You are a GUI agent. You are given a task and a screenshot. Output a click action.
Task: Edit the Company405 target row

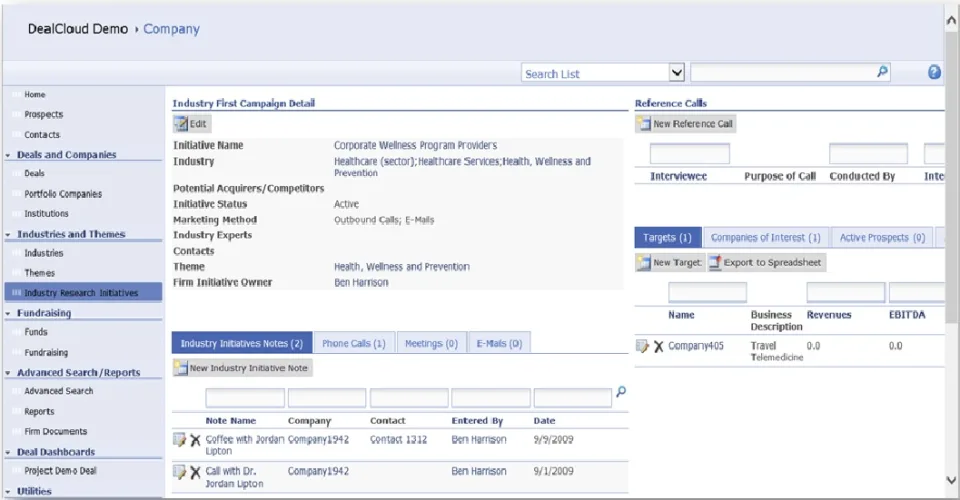tap(642, 346)
